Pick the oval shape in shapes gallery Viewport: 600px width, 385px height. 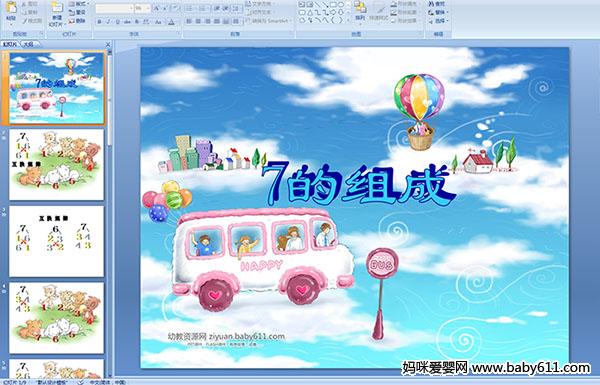[341, 4]
